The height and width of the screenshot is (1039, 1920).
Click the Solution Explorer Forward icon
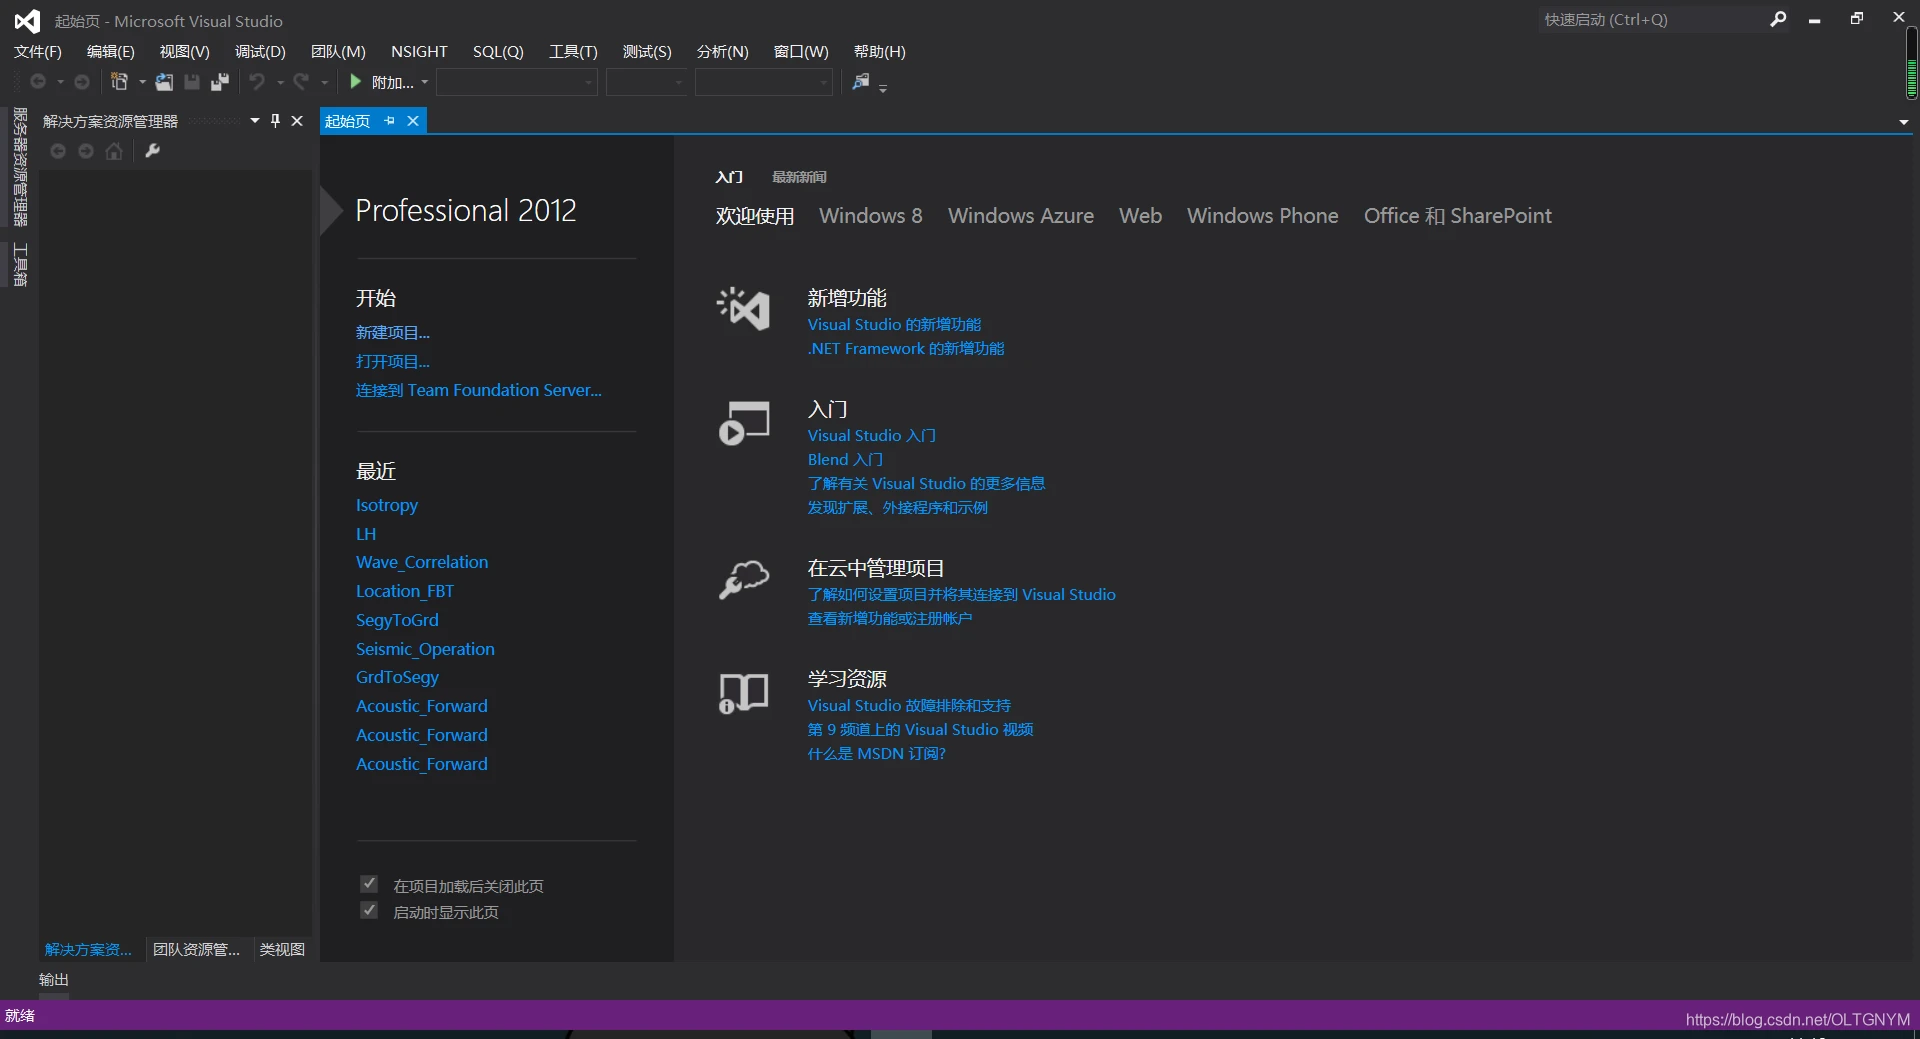pos(86,151)
